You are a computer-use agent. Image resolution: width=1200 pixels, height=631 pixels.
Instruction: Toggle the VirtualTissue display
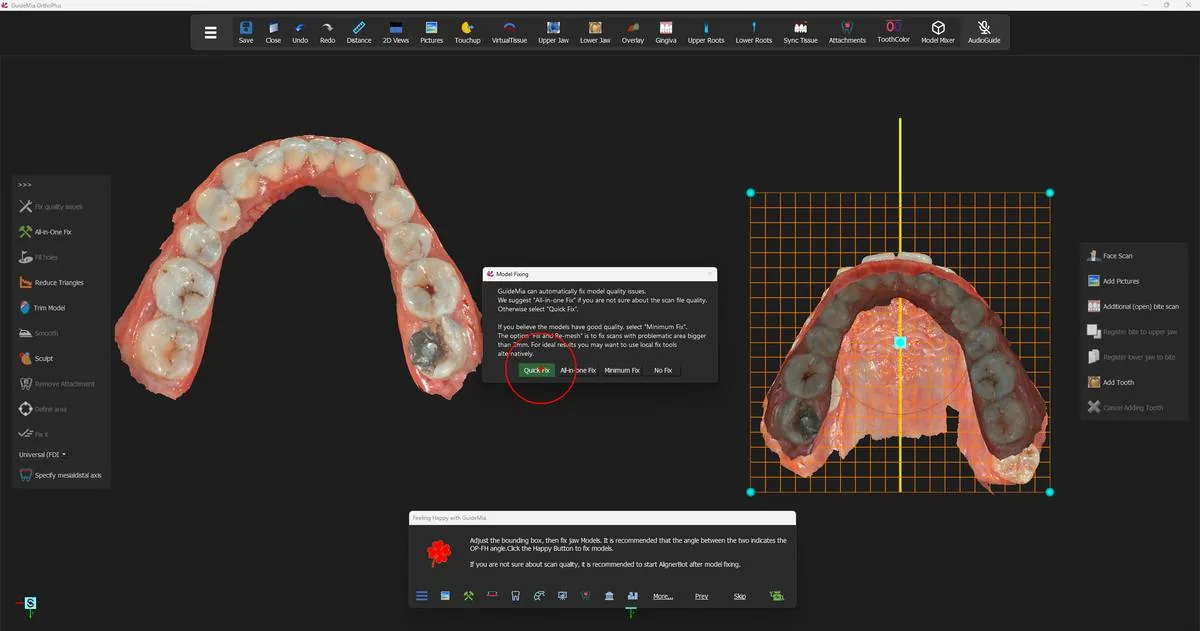(x=509, y=33)
